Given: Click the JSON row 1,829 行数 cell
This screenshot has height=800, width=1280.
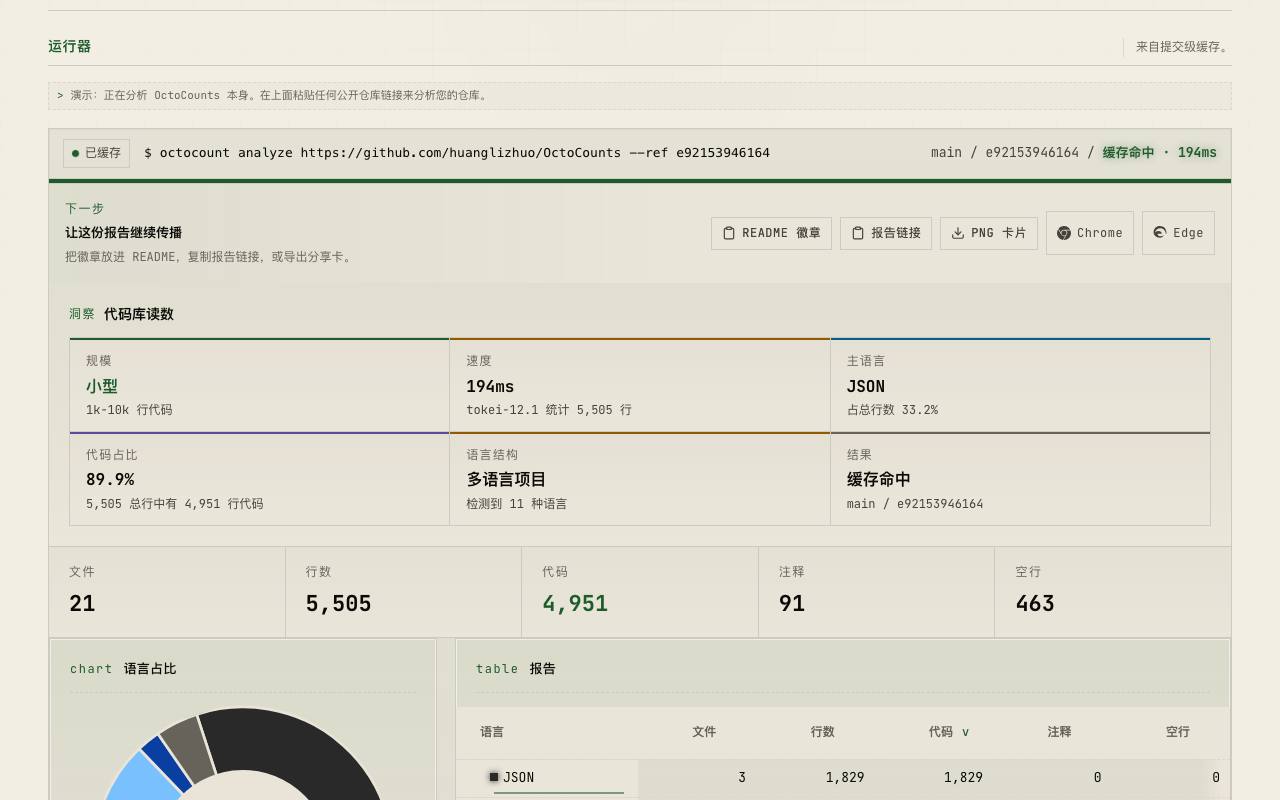Looking at the screenshot, I should tap(845, 777).
